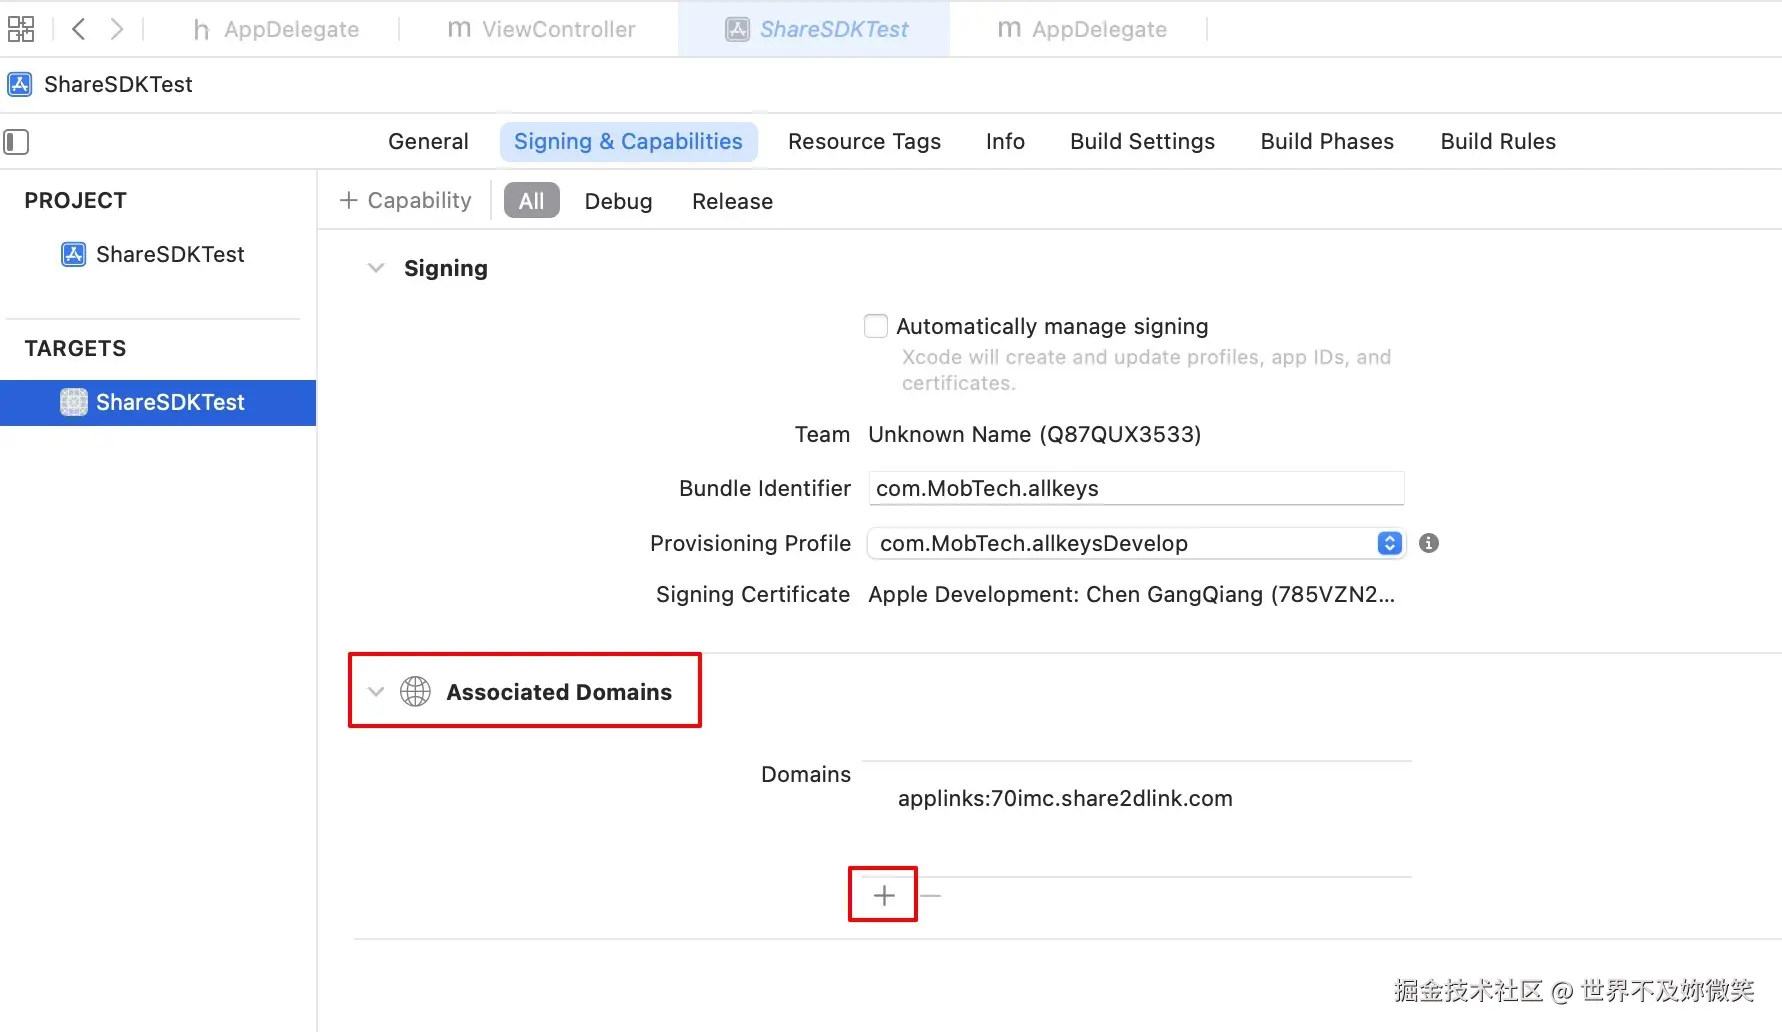Open the AppDelegate implementation tab
The height and width of the screenshot is (1032, 1782).
pyautogui.click(x=1082, y=29)
